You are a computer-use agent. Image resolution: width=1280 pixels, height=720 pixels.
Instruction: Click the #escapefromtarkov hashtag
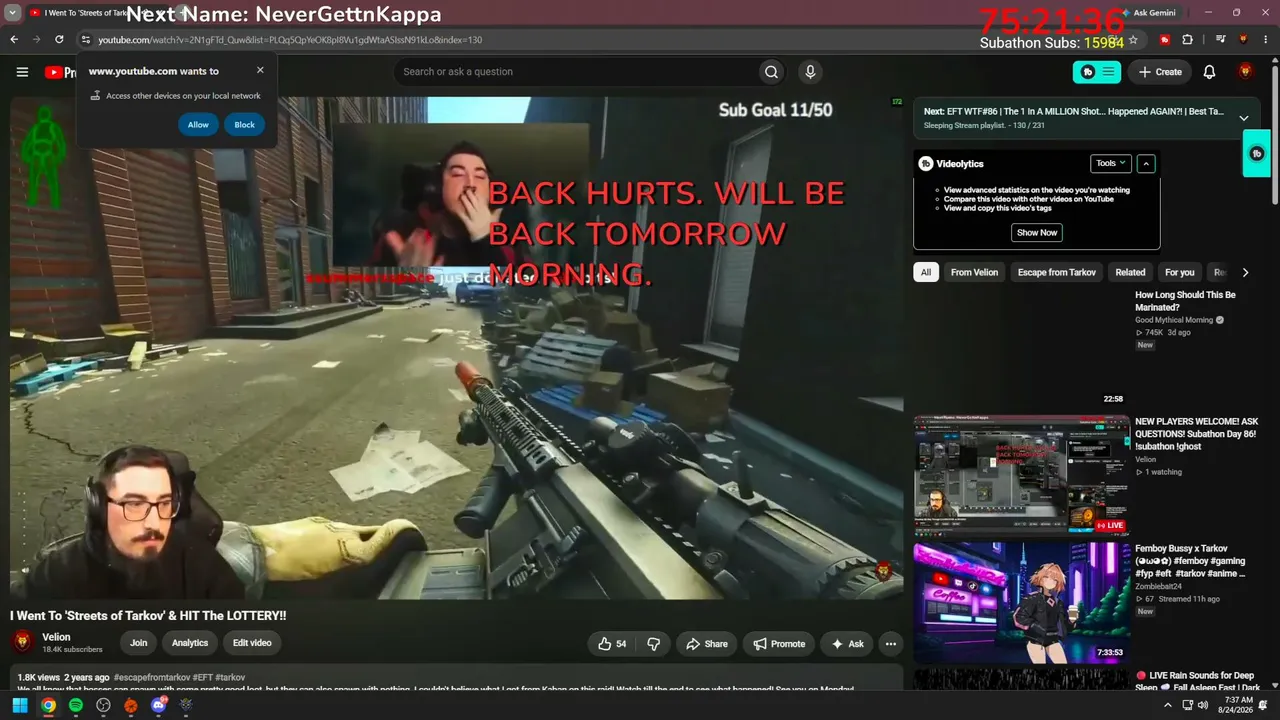tap(150, 677)
